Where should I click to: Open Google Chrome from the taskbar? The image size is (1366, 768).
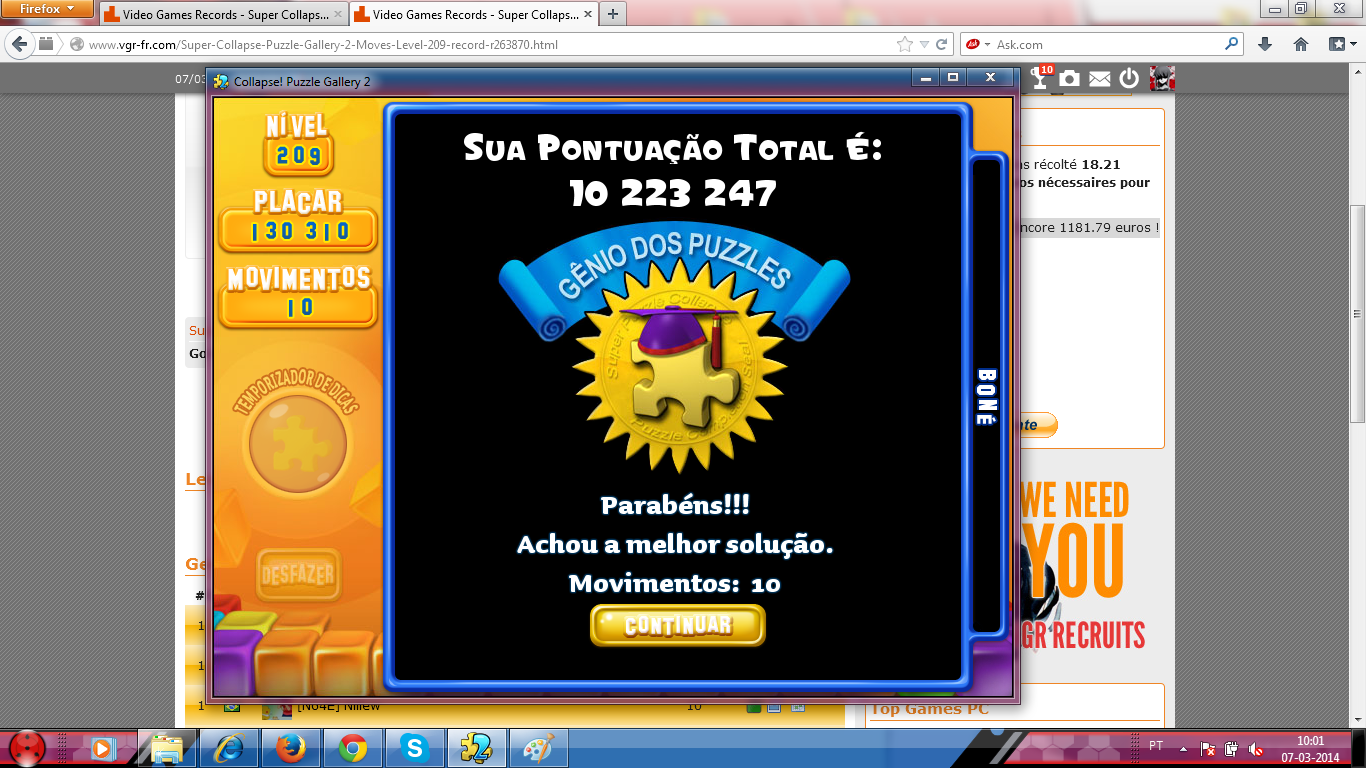click(352, 747)
